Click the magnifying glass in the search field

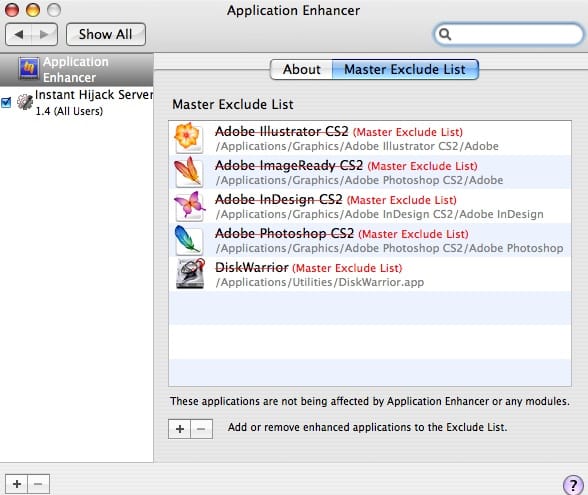[x=445, y=34]
